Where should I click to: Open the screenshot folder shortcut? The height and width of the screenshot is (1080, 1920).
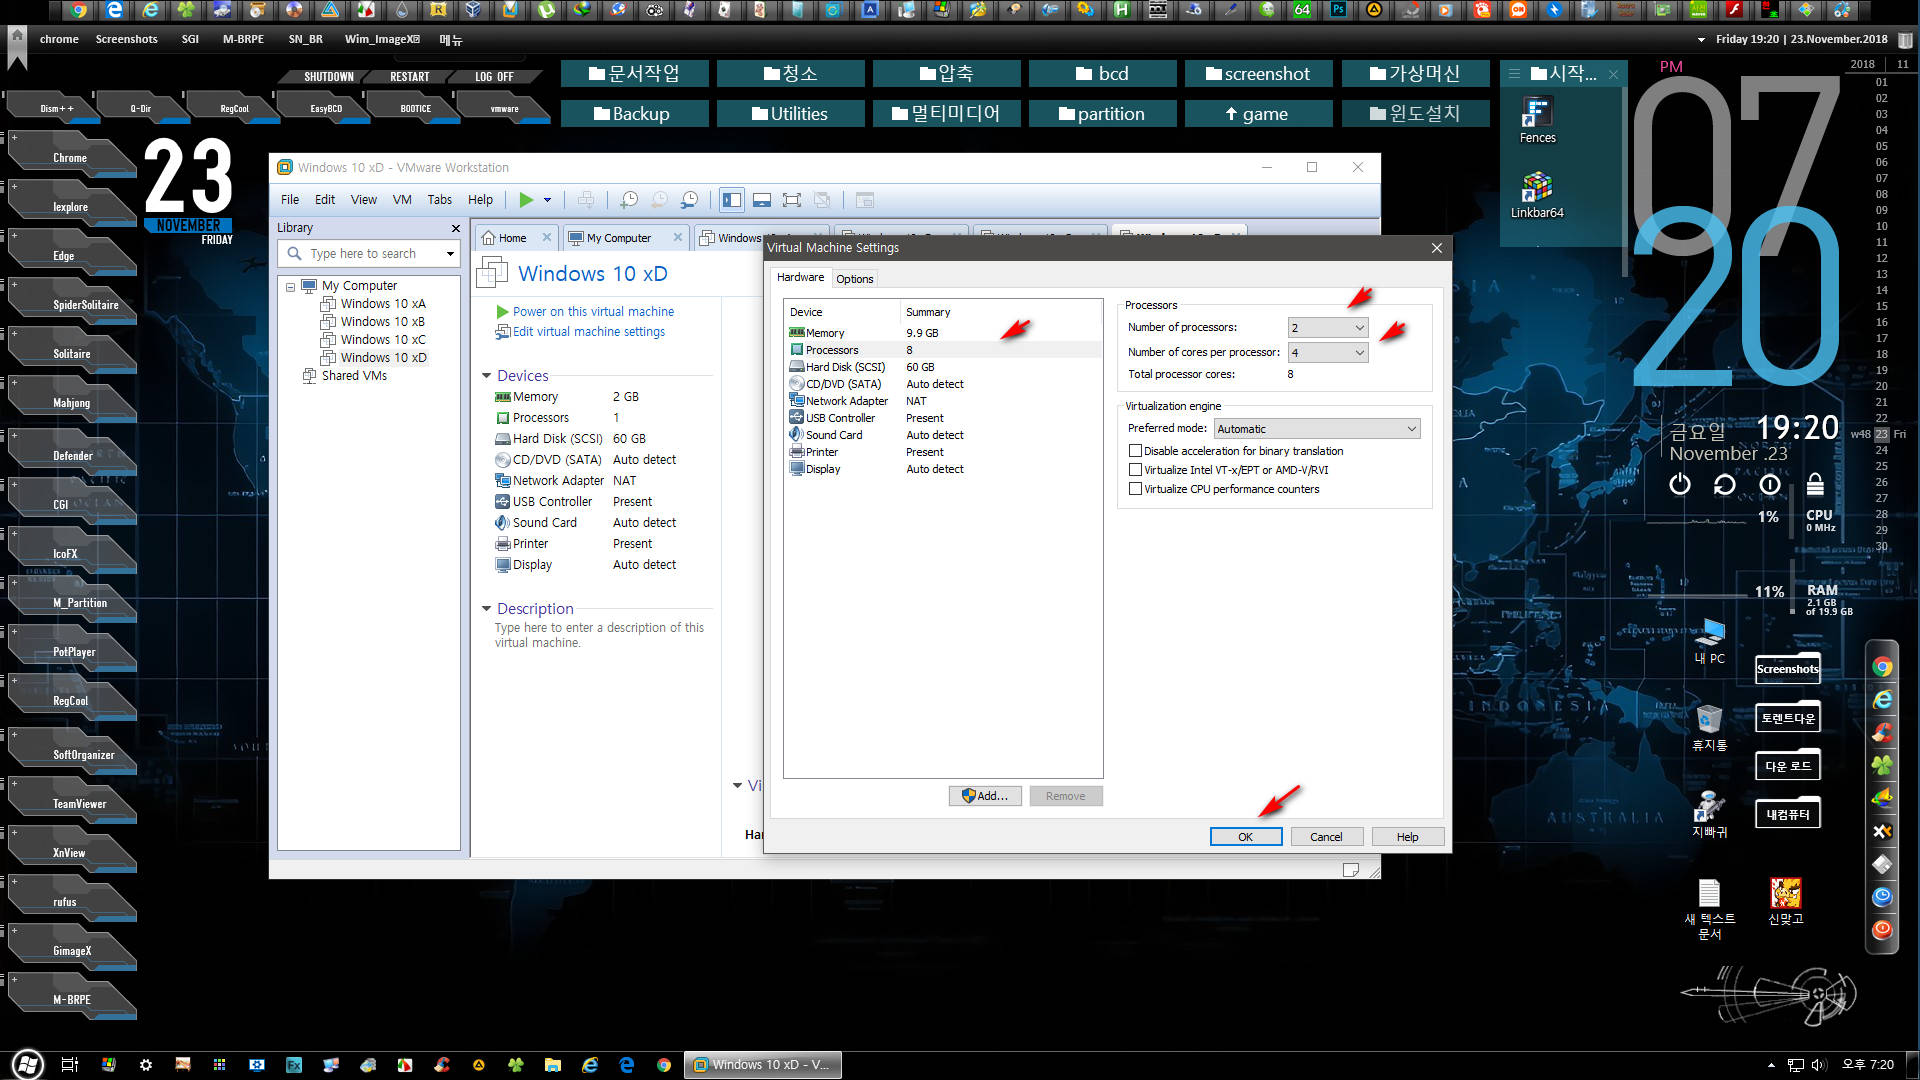(x=1258, y=74)
